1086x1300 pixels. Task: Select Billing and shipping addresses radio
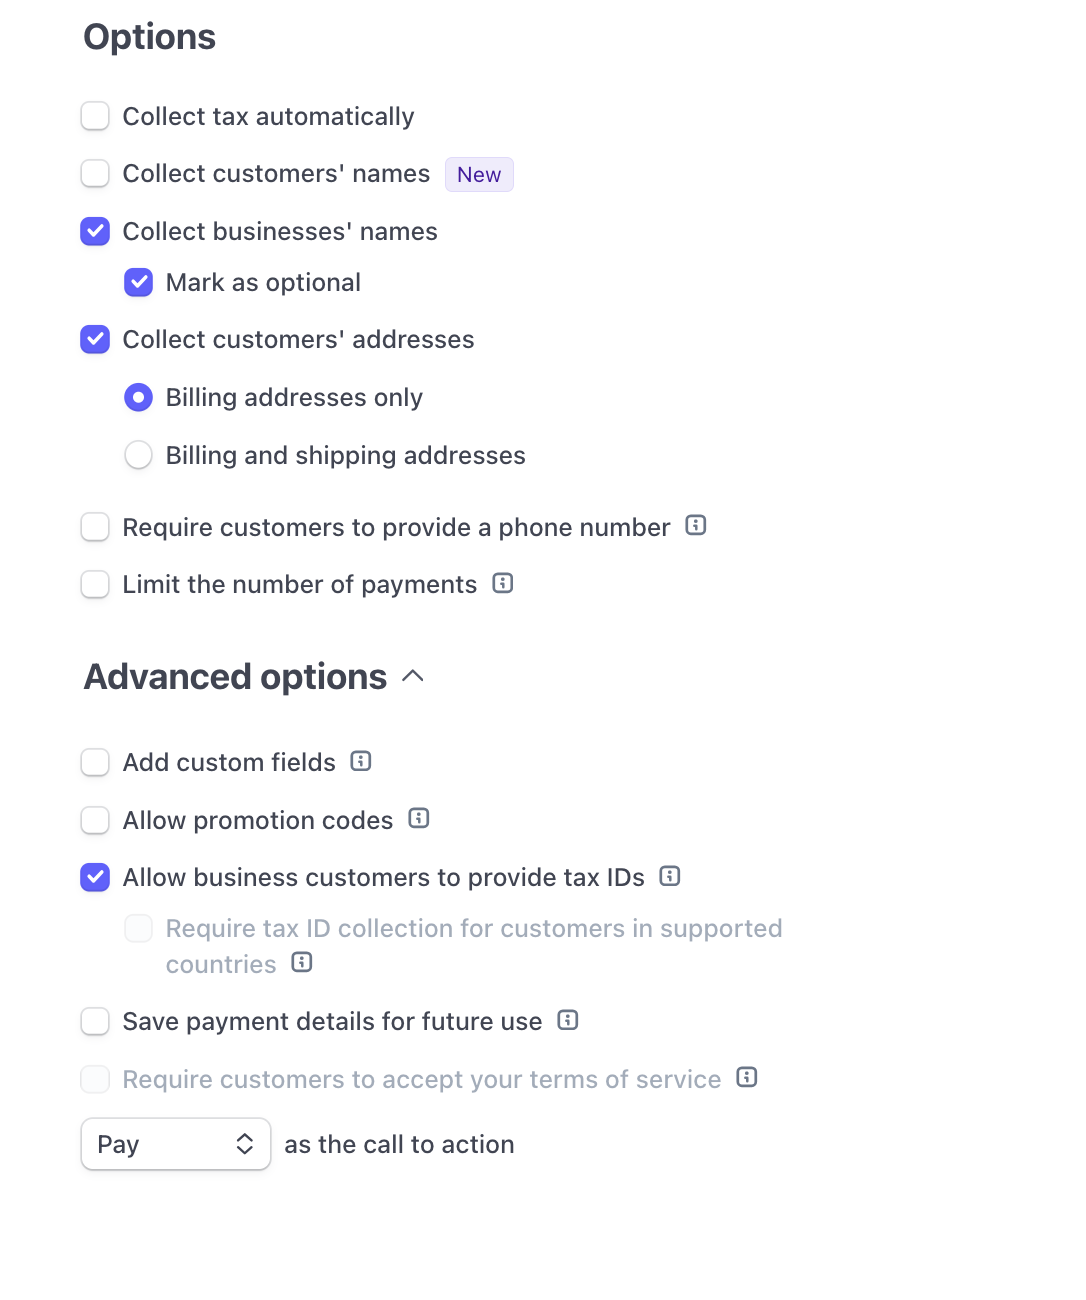pos(138,455)
